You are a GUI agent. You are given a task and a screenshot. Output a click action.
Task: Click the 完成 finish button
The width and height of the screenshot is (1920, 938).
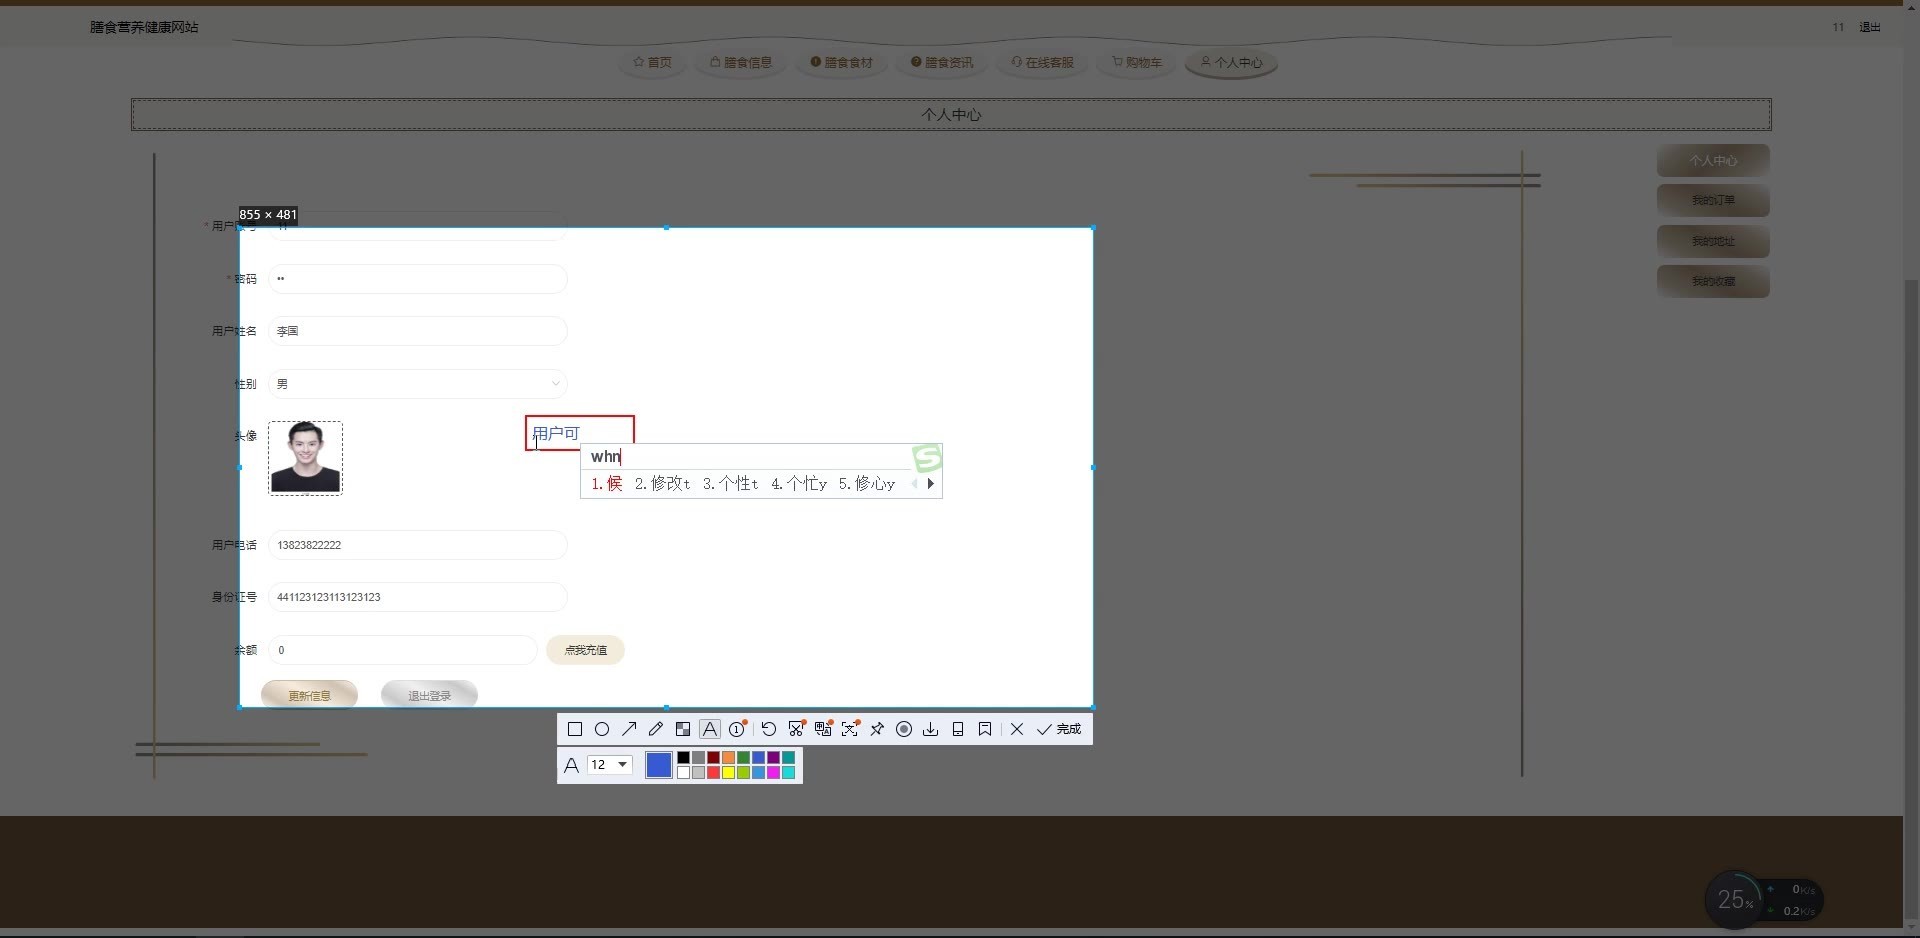pos(1060,729)
